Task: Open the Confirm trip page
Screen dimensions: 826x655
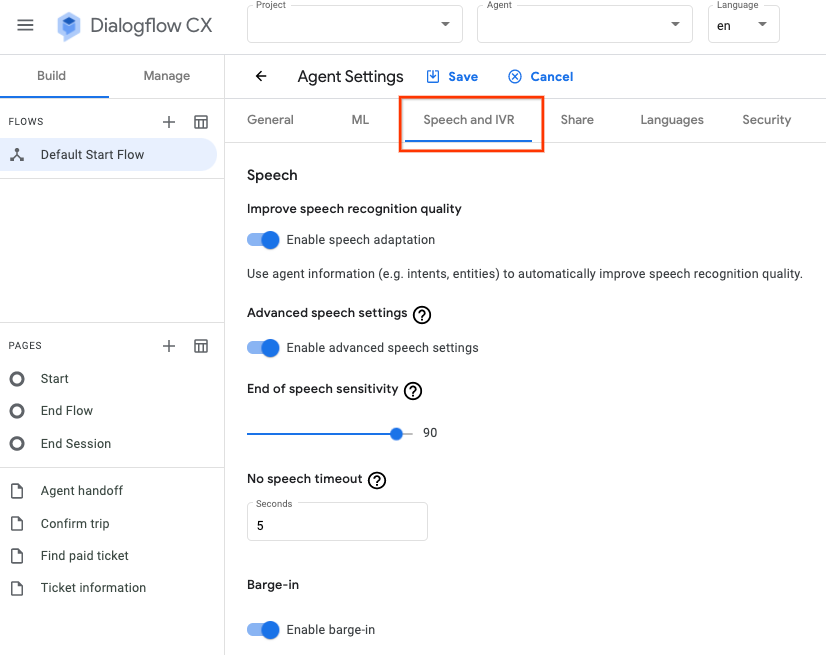Action: tap(75, 524)
